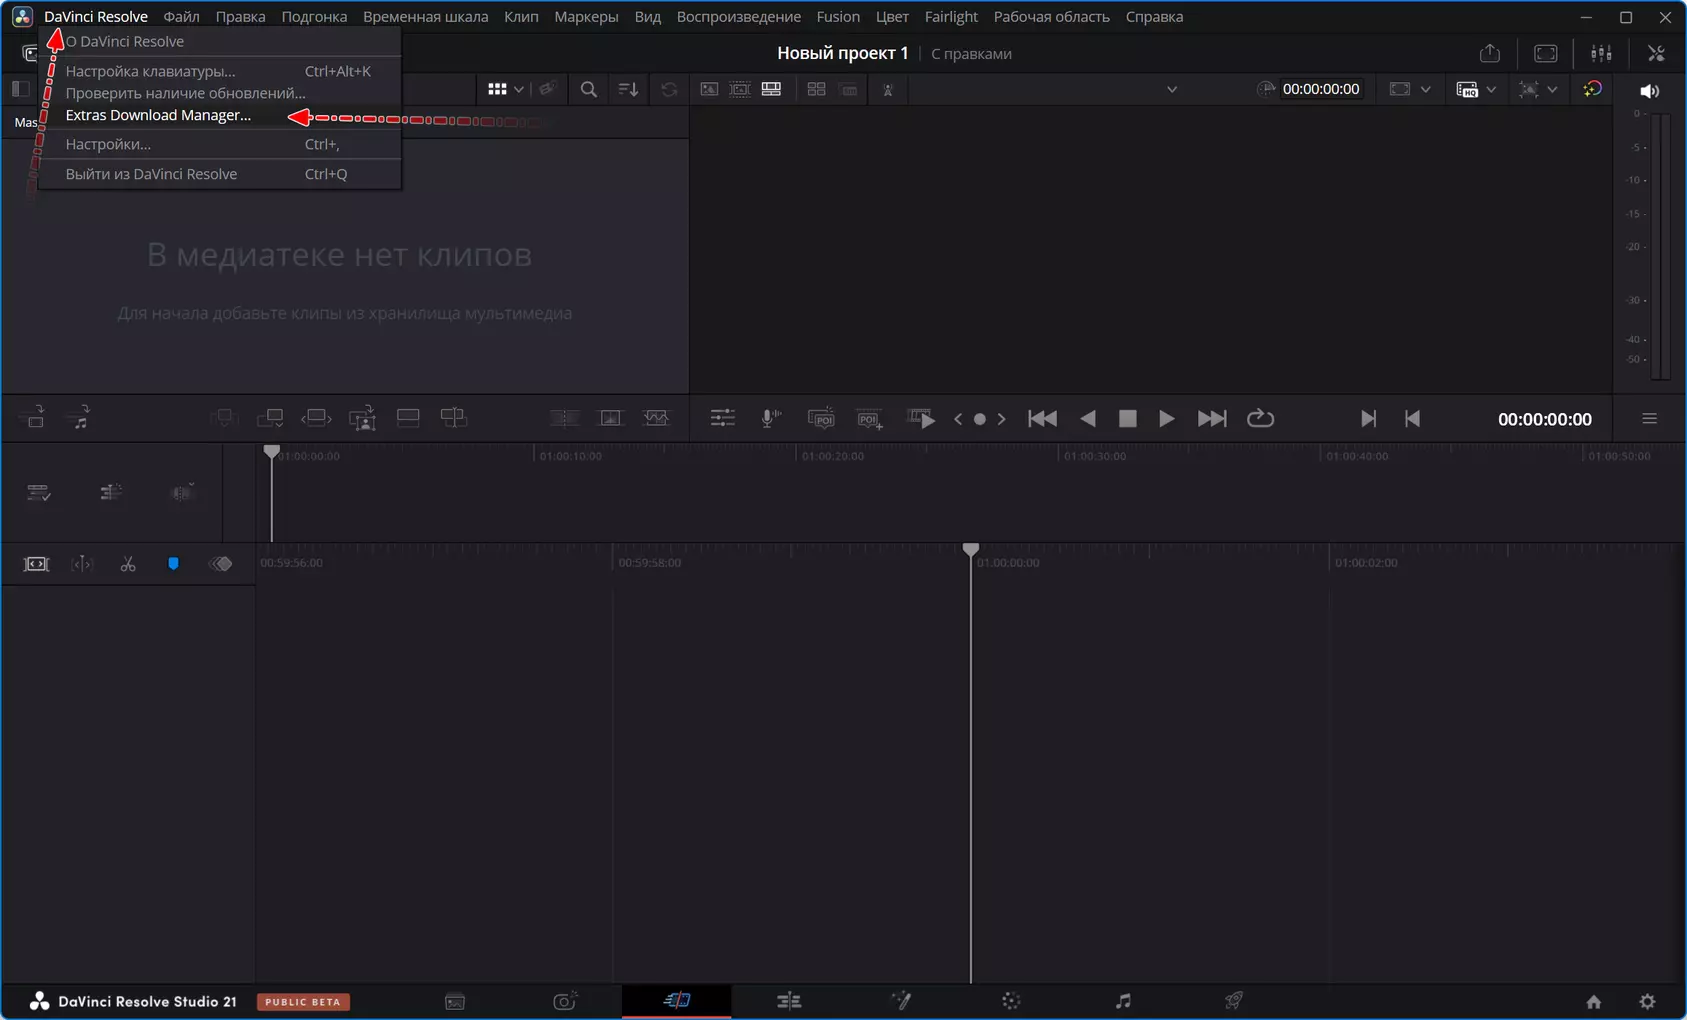The height and width of the screenshot is (1020, 1687).
Task: Switch viewer to source clip mode
Action: tap(709, 89)
